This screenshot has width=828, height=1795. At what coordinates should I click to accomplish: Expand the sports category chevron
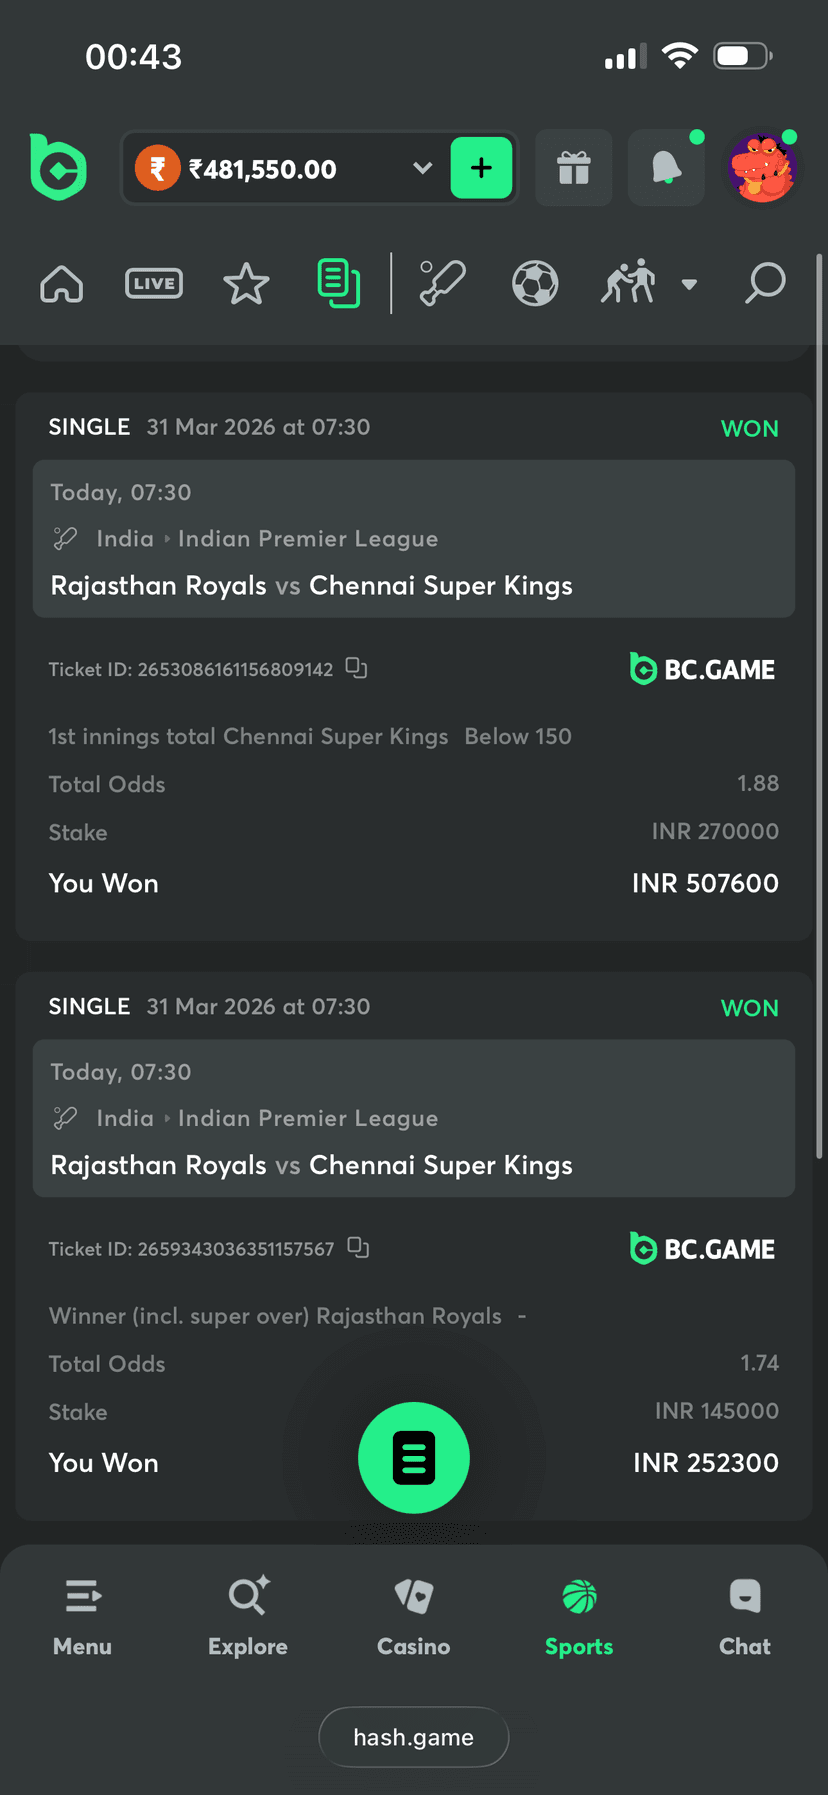(x=689, y=284)
